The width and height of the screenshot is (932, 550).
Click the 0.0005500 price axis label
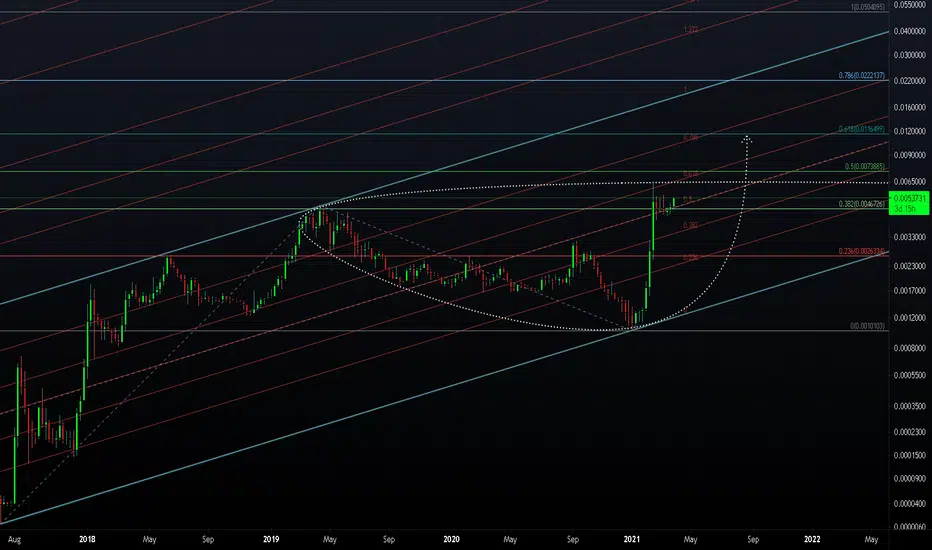(910, 375)
